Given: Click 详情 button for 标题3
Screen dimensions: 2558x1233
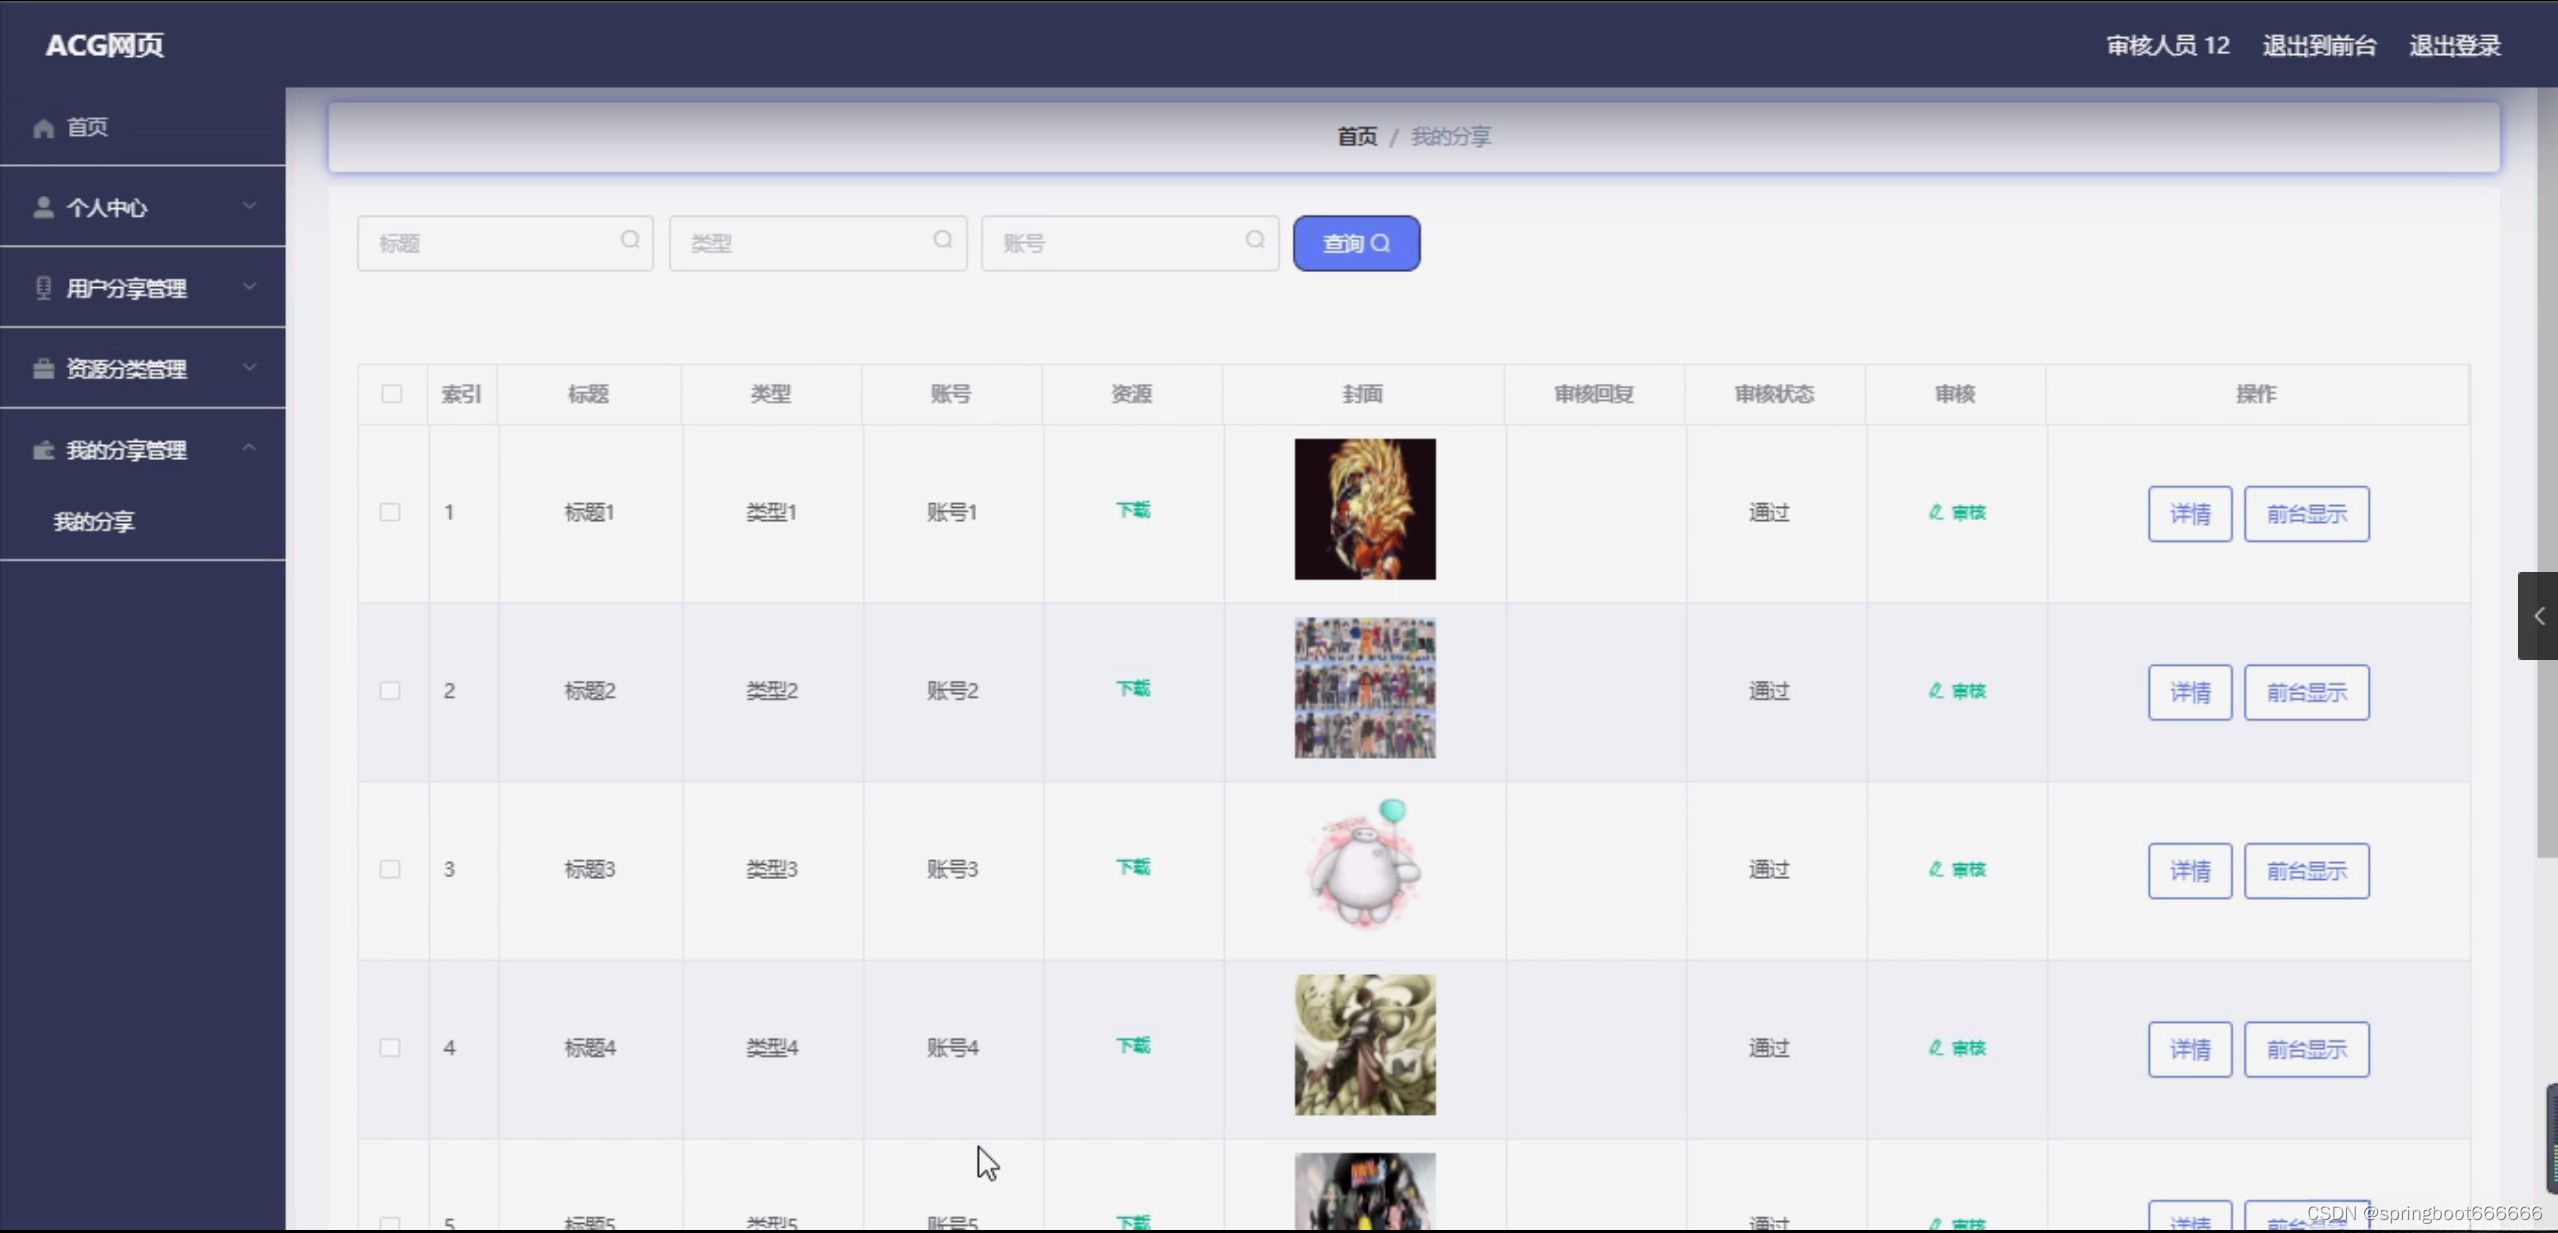Looking at the screenshot, I should click(x=2190, y=871).
